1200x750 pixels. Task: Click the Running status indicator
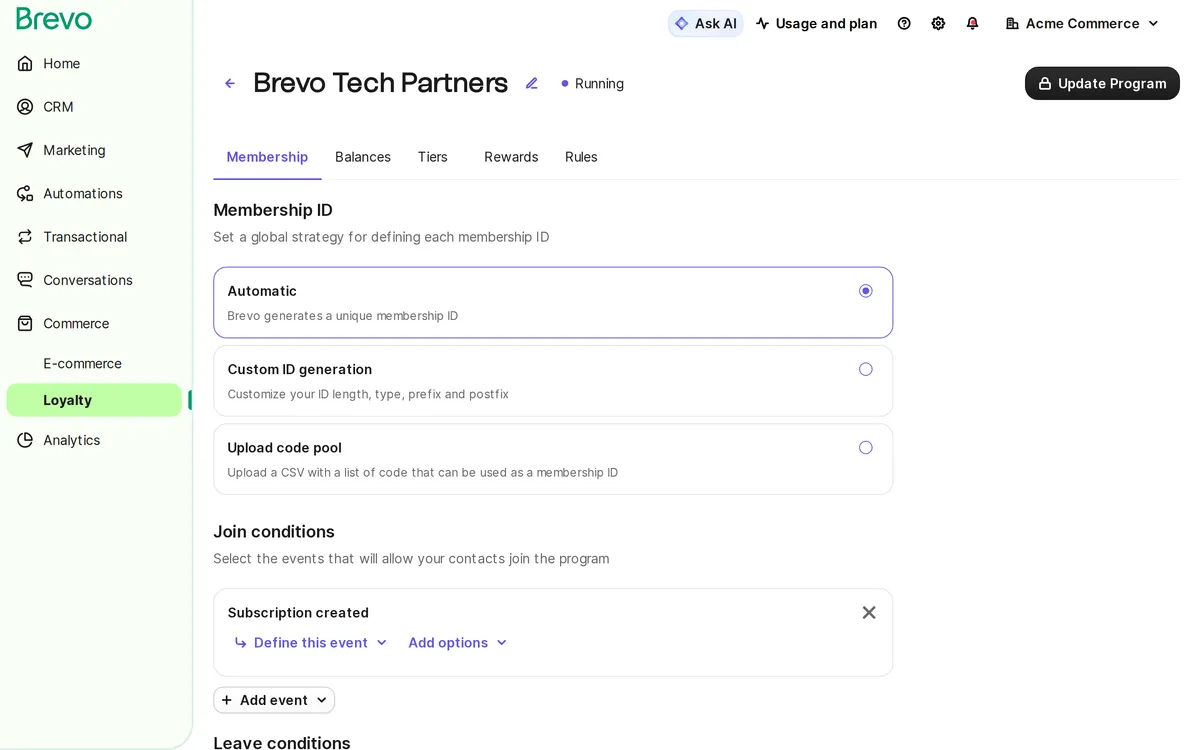pyautogui.click(x=593, y=83)
